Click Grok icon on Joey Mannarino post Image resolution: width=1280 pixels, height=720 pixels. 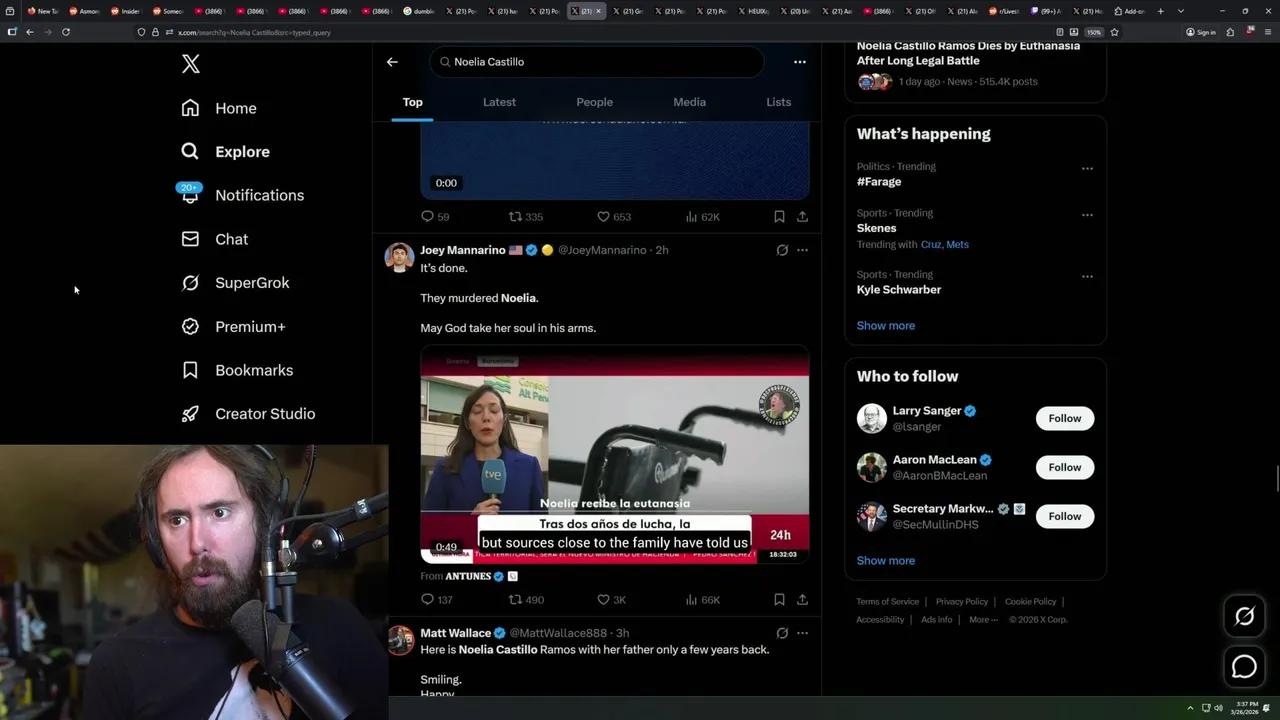coord(782,250)
